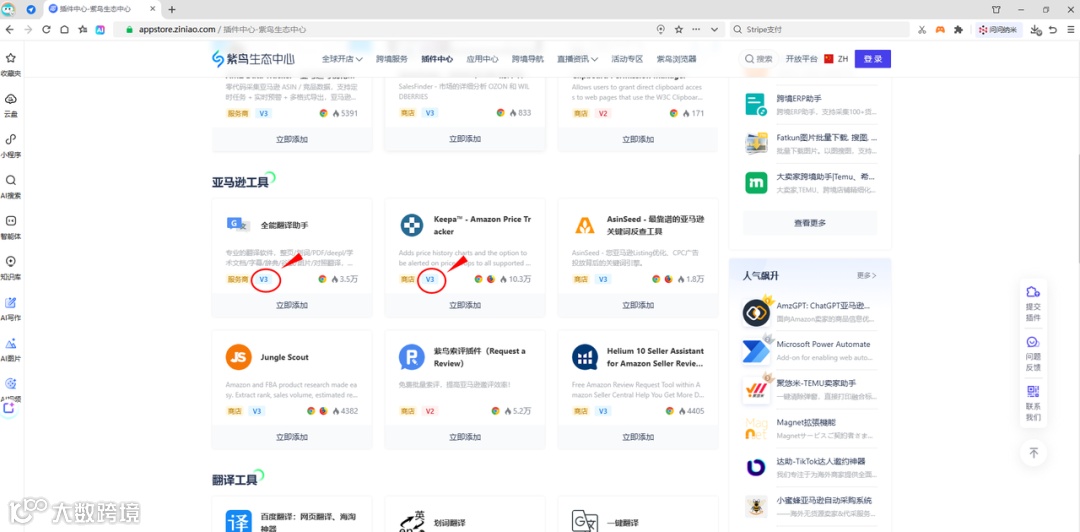Image resolution: width=1080 pixels, height=532 pixels.
Task: Open the 活动专区 nav item
Action: coord(627,59)
